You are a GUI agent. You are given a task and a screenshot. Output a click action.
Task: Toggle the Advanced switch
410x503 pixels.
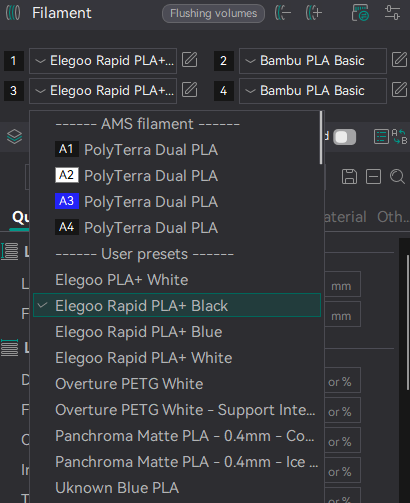point(345,137)
